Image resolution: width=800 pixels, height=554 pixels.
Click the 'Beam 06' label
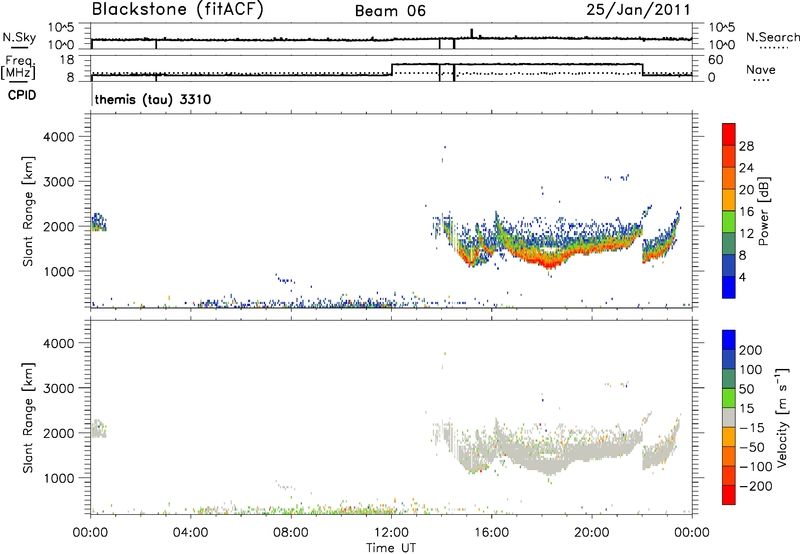click(x=390, y=11)
